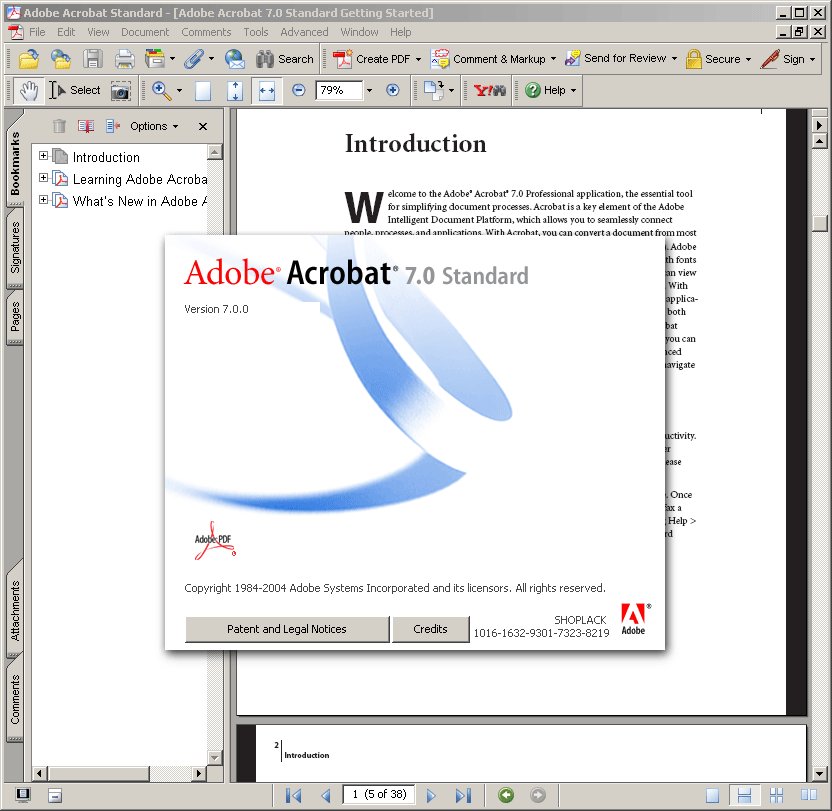Click the Yahoo search toolbar icon

[x=489, y=91]
